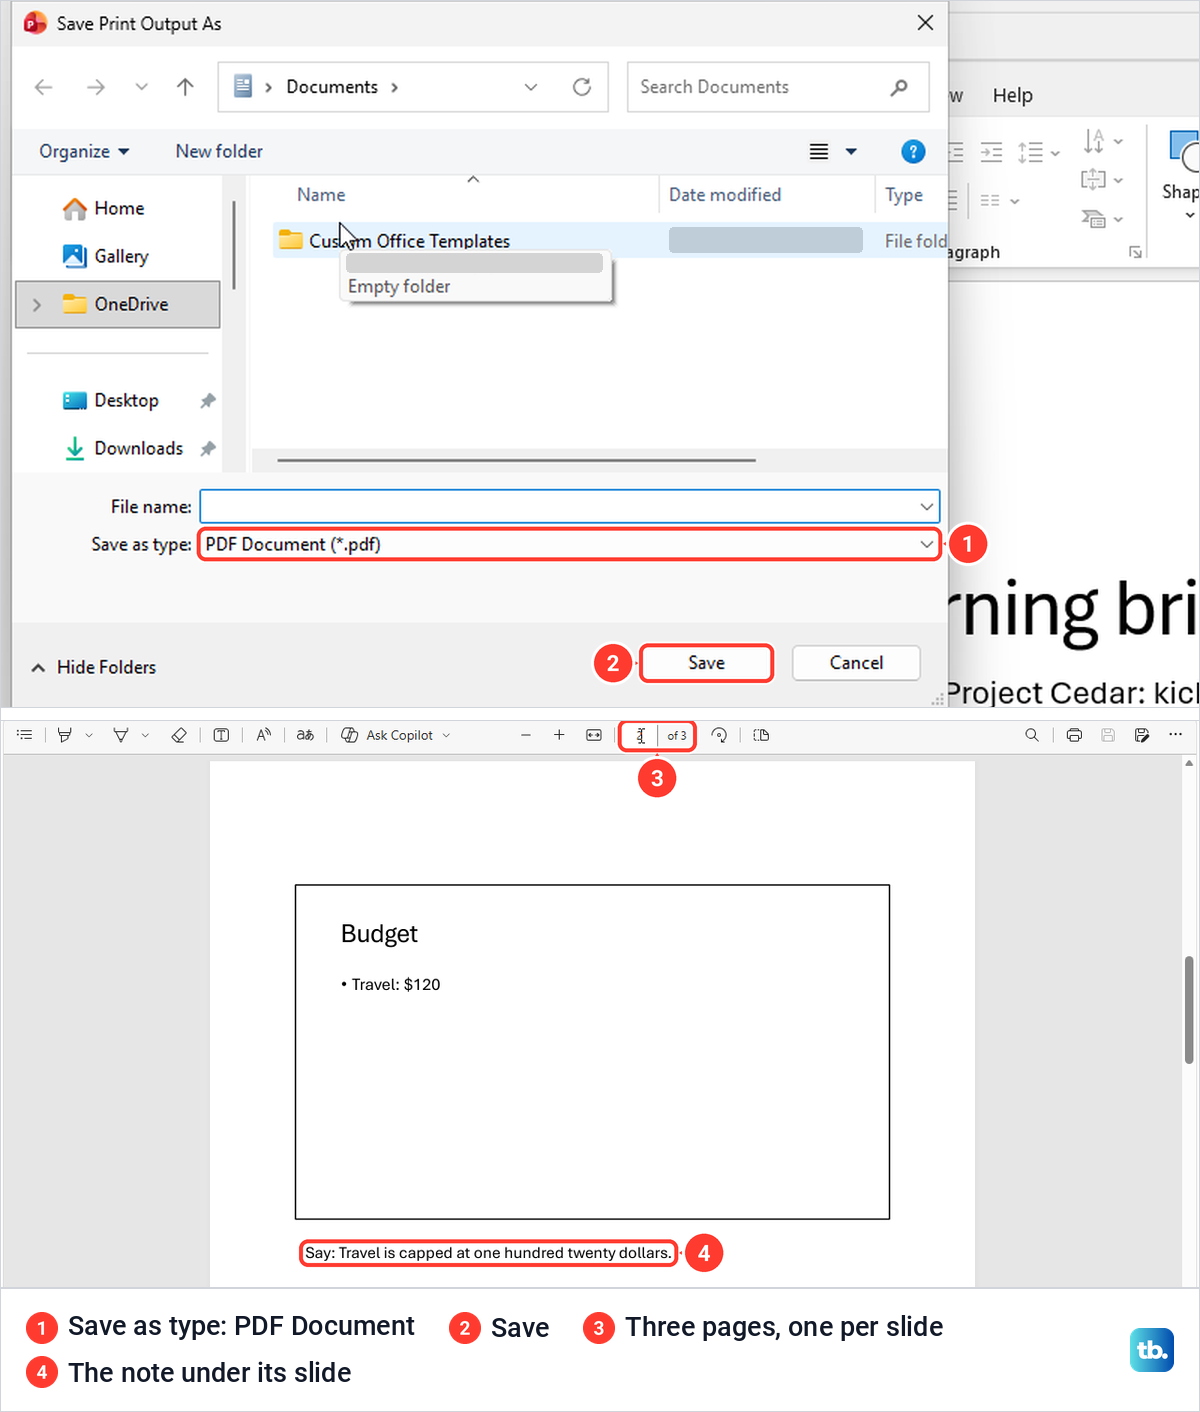Select the highlight tool in PDF viewer

click(x=65, y=735)
